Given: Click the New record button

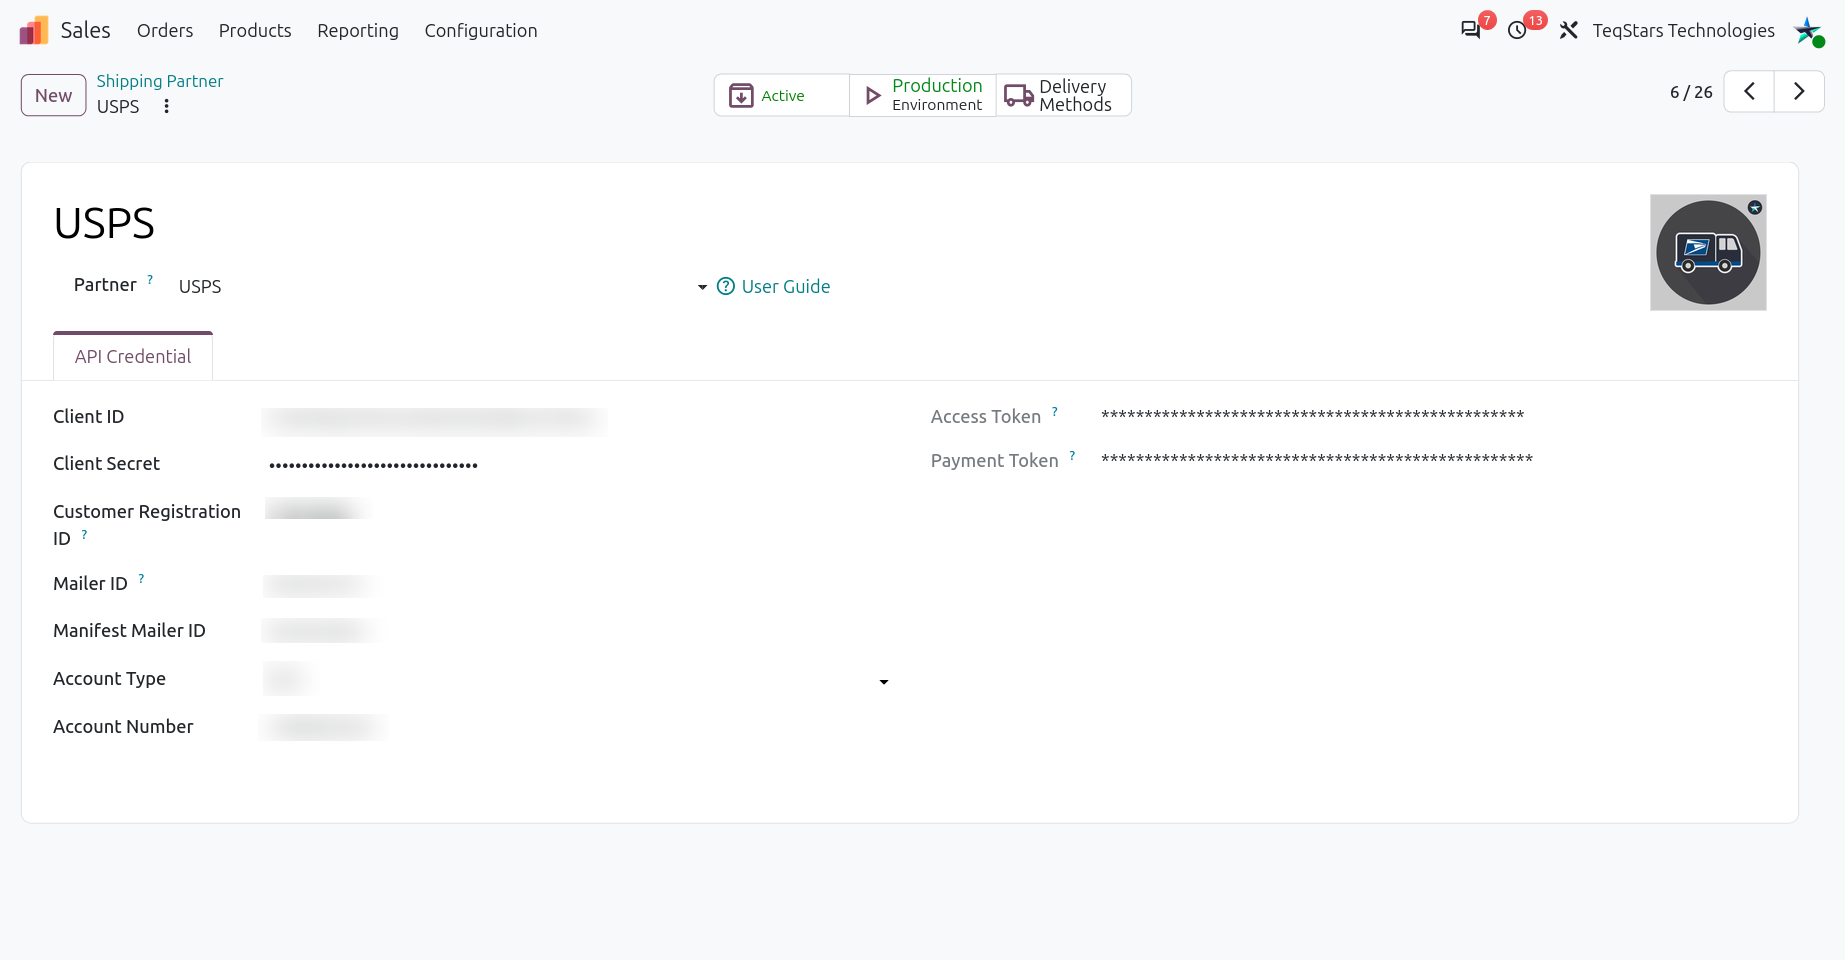Looking at the screenshot, I should click(x=54, y=95).
